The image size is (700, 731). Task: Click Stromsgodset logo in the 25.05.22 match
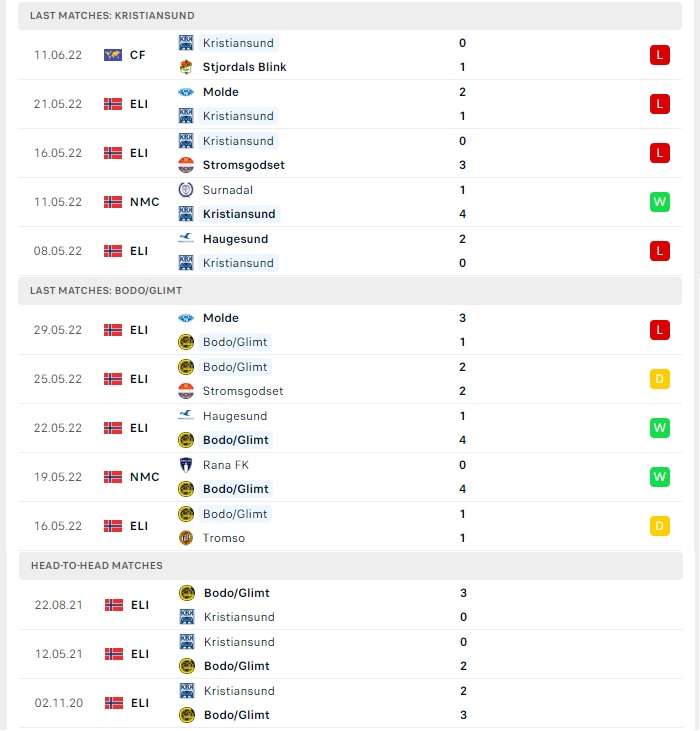[x=186, y=391]
